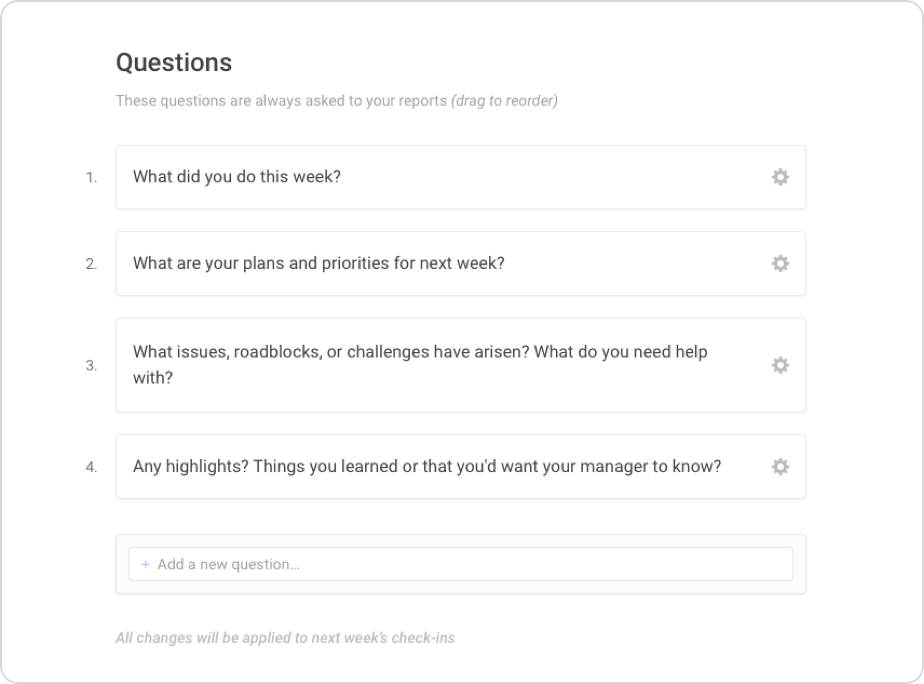Select the 'What are your plans and priorities' question

click(318, 264)
